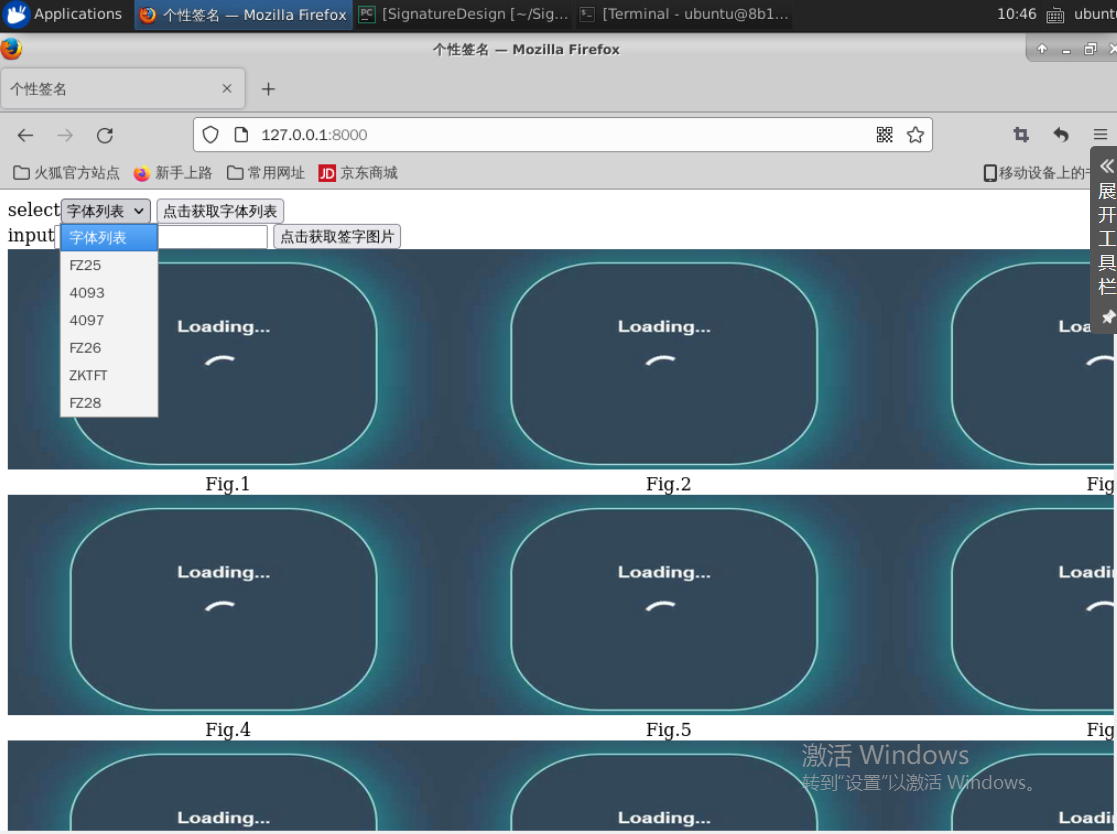This screenshot has width=1117, height=834.
Task: Pick the 4097 font option
Action: [x=87, y=321]
